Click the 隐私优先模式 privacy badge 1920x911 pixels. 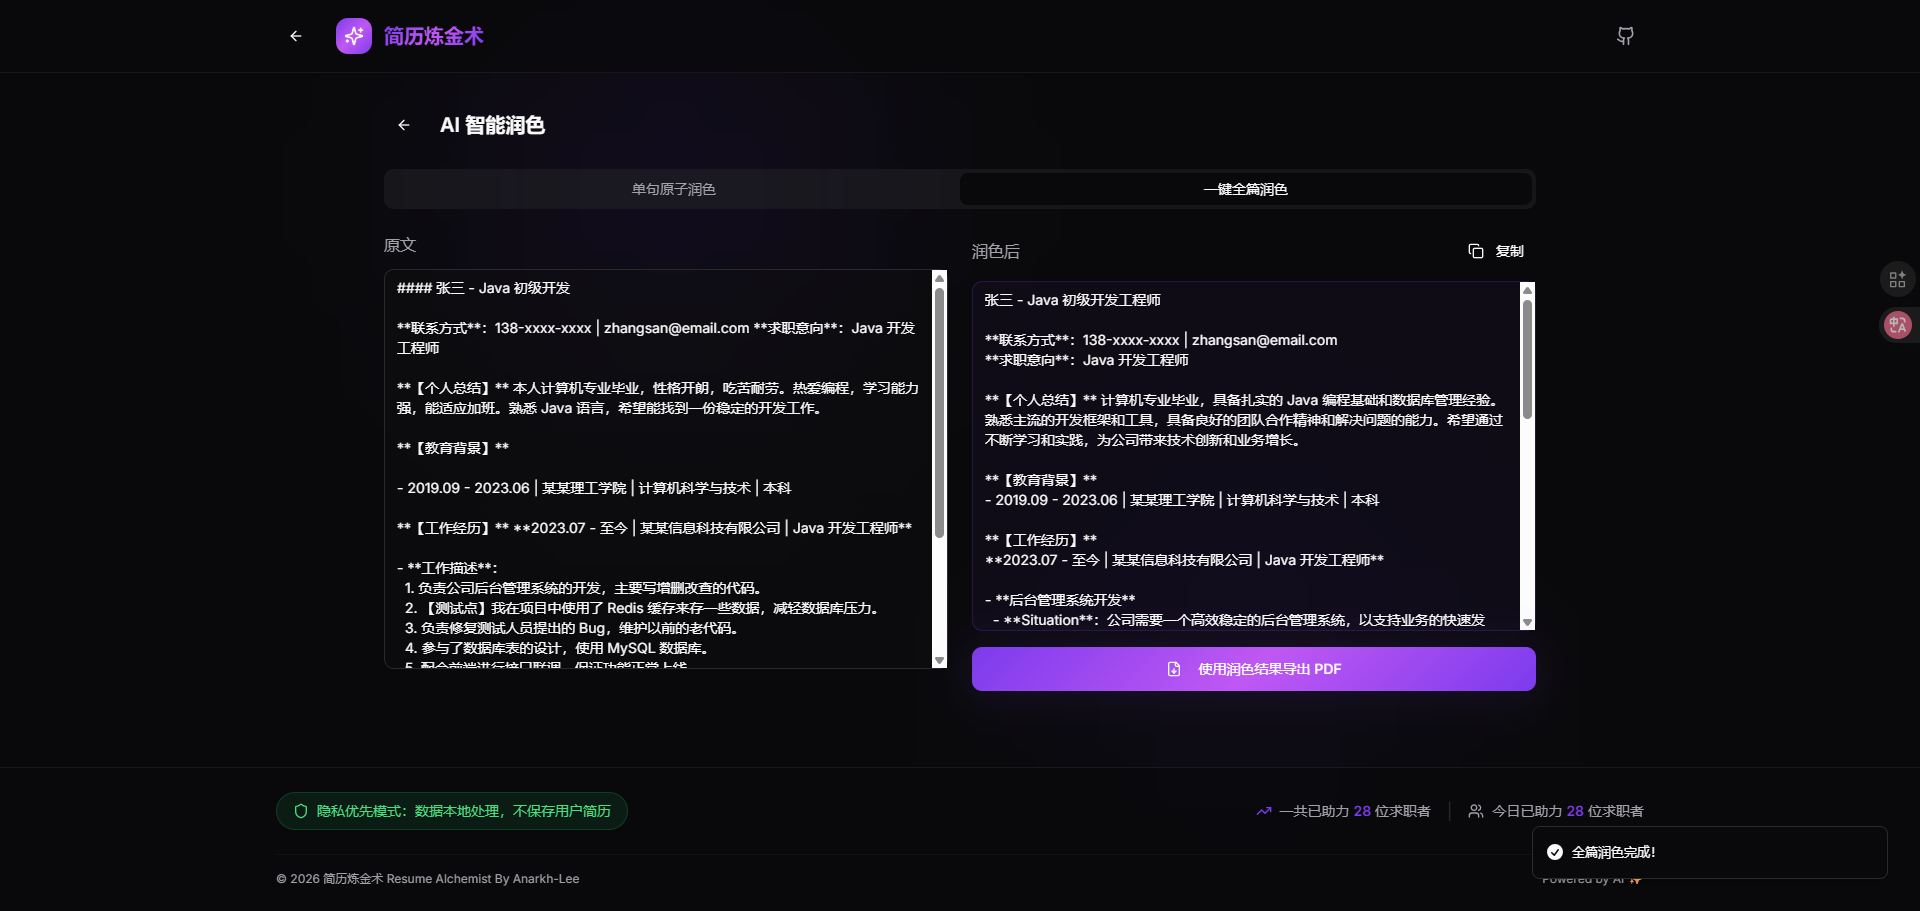tap(451, 811)
